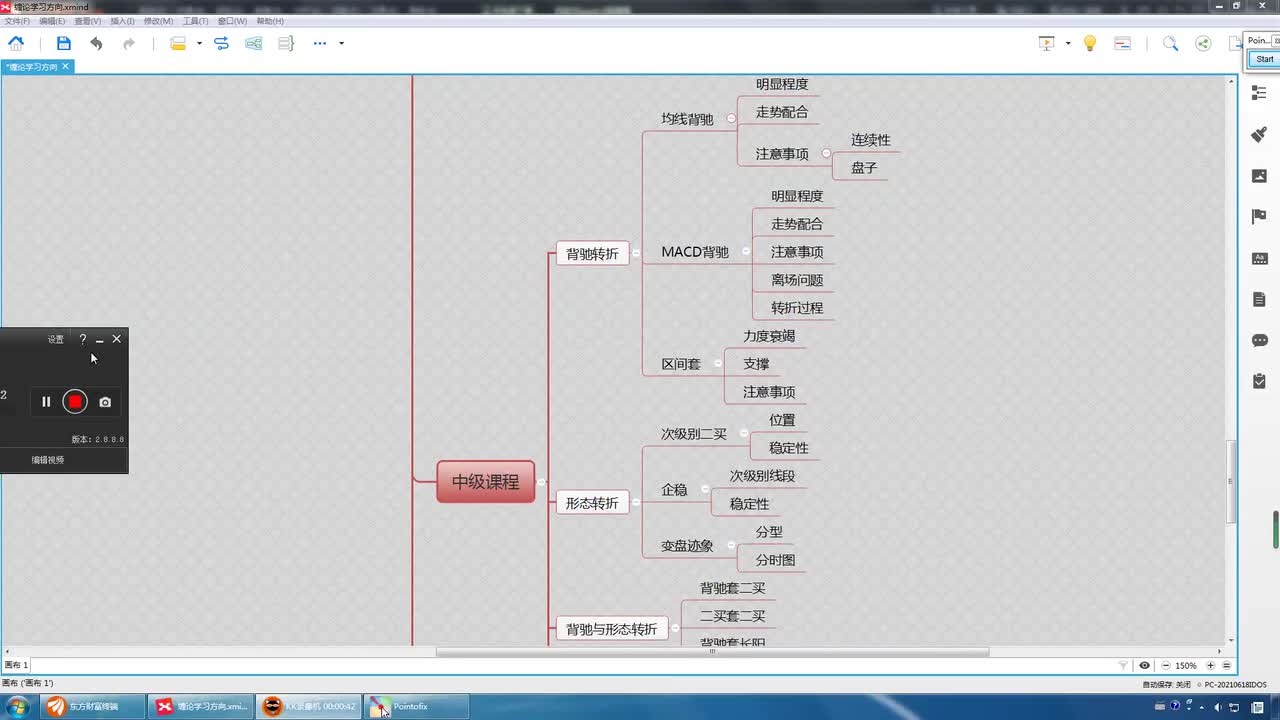Select the 离场问题 subtopic
The width and height of the screenshot is (1280, 720).
click(x=797, y=280)
